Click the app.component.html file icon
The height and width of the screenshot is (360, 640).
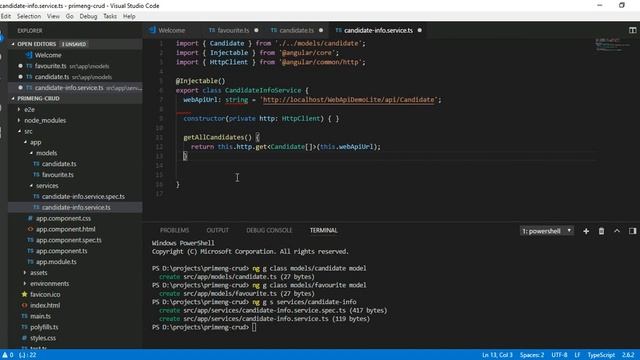[30, 229]
